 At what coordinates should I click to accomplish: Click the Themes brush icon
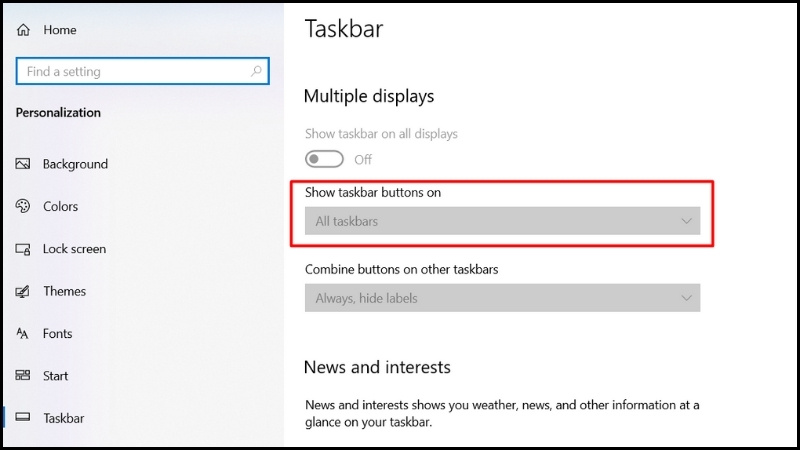(22, 291)
